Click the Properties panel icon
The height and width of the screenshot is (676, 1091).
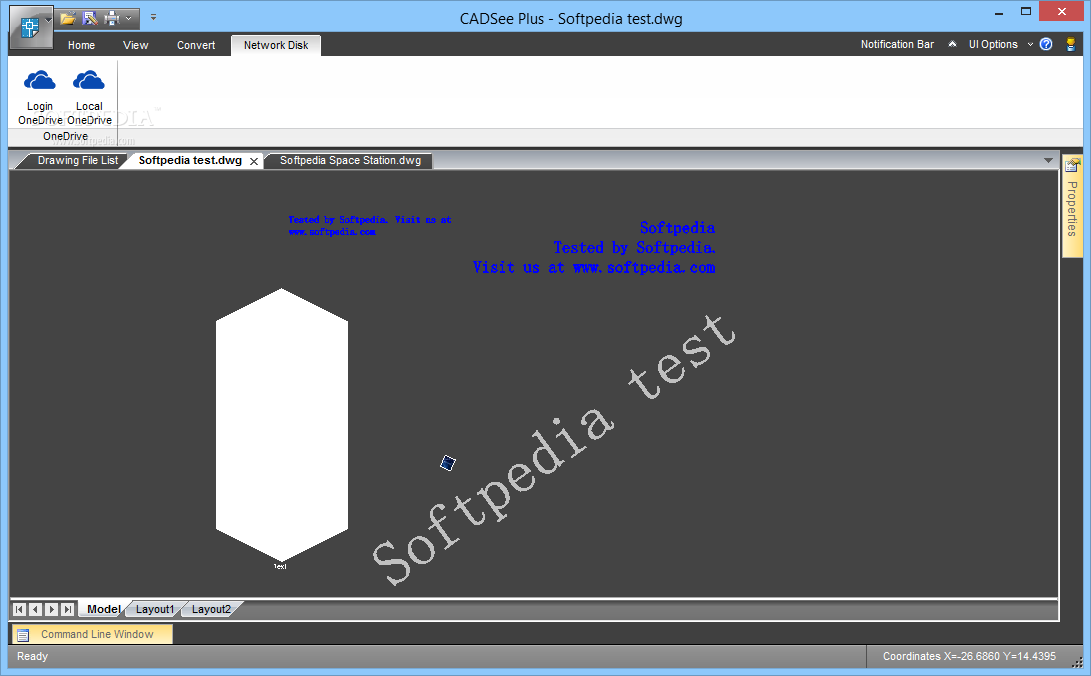1072,166
